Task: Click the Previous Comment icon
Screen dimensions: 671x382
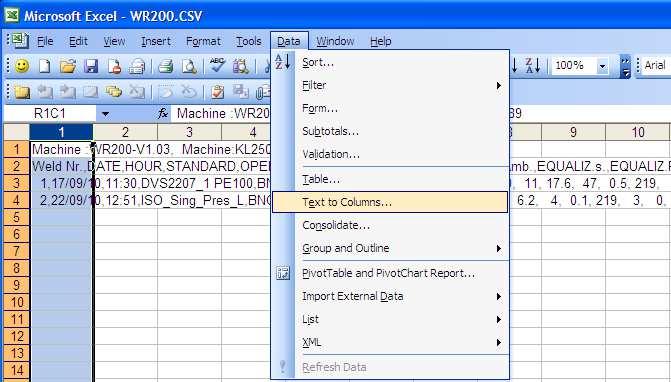Action: pyautogui.click(x=45, y=92)
